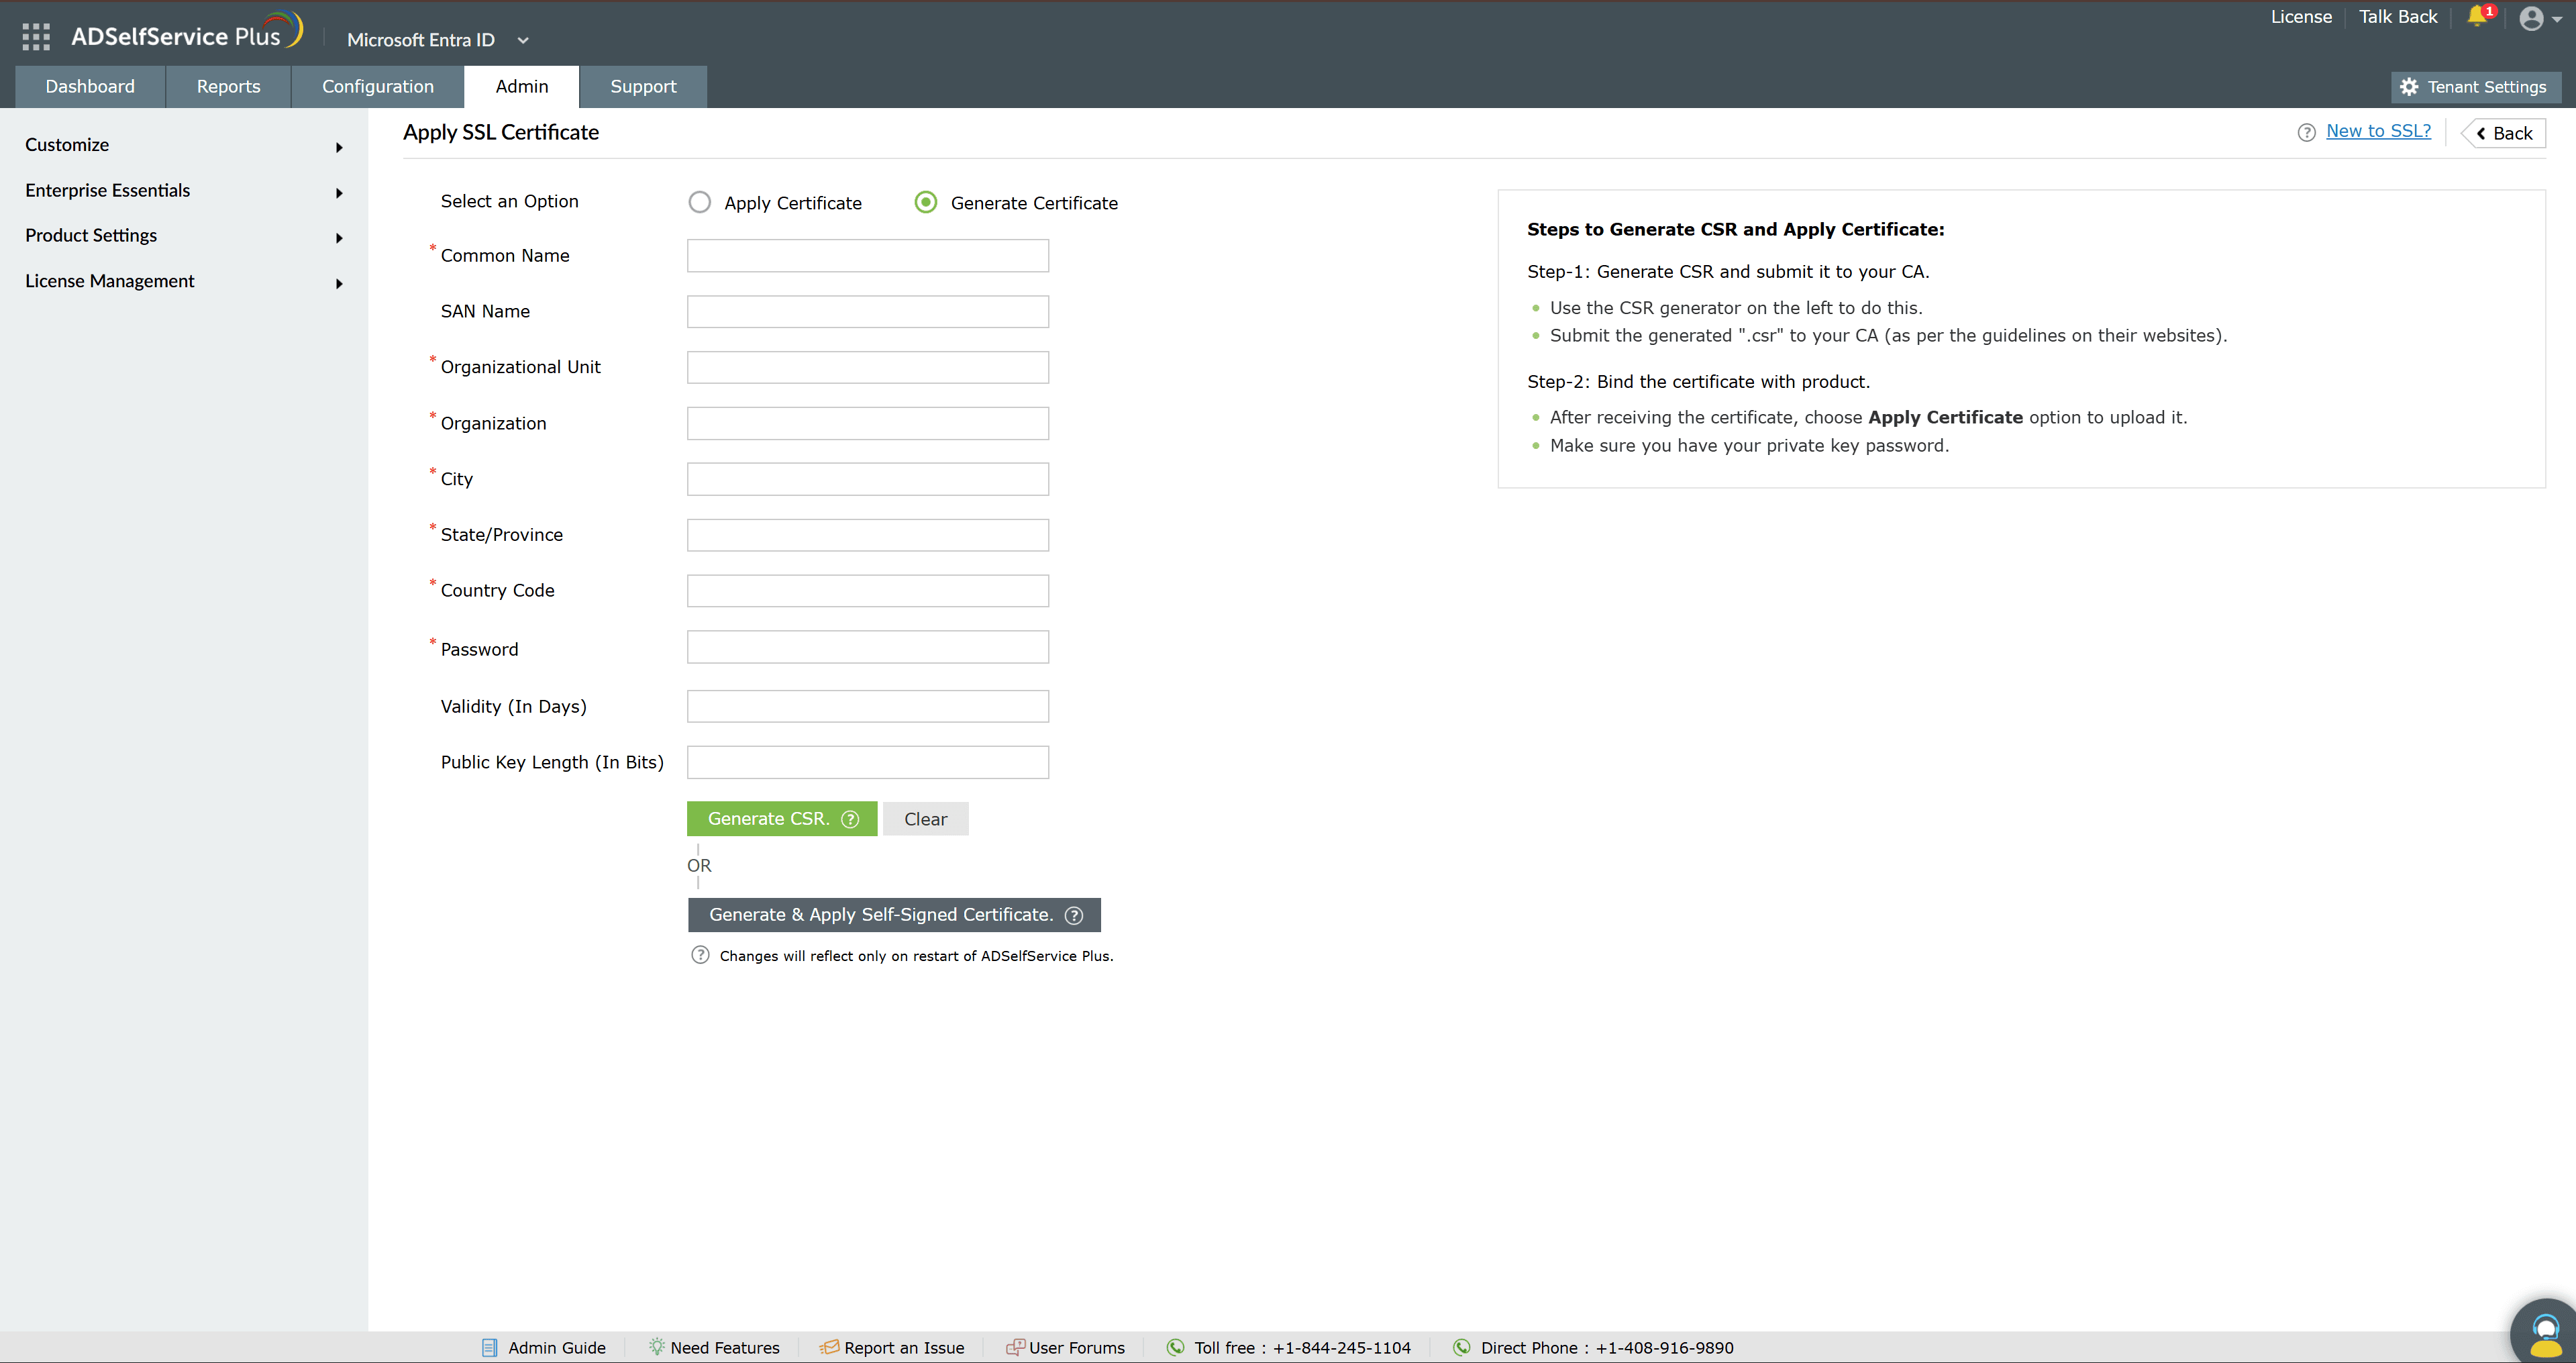Open the Tenant Settings button
Viewport: 2576px width, 1363px height.
[x=2476, y=87]
